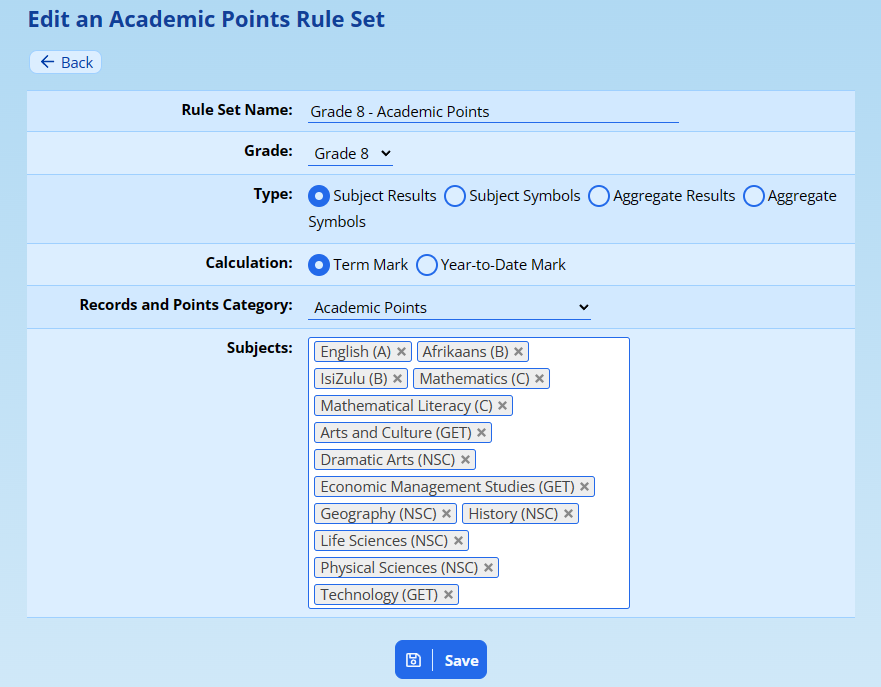This screenshot has height=687, width=881.
Task: Click the Back button
Action: (x=66, y=62)
